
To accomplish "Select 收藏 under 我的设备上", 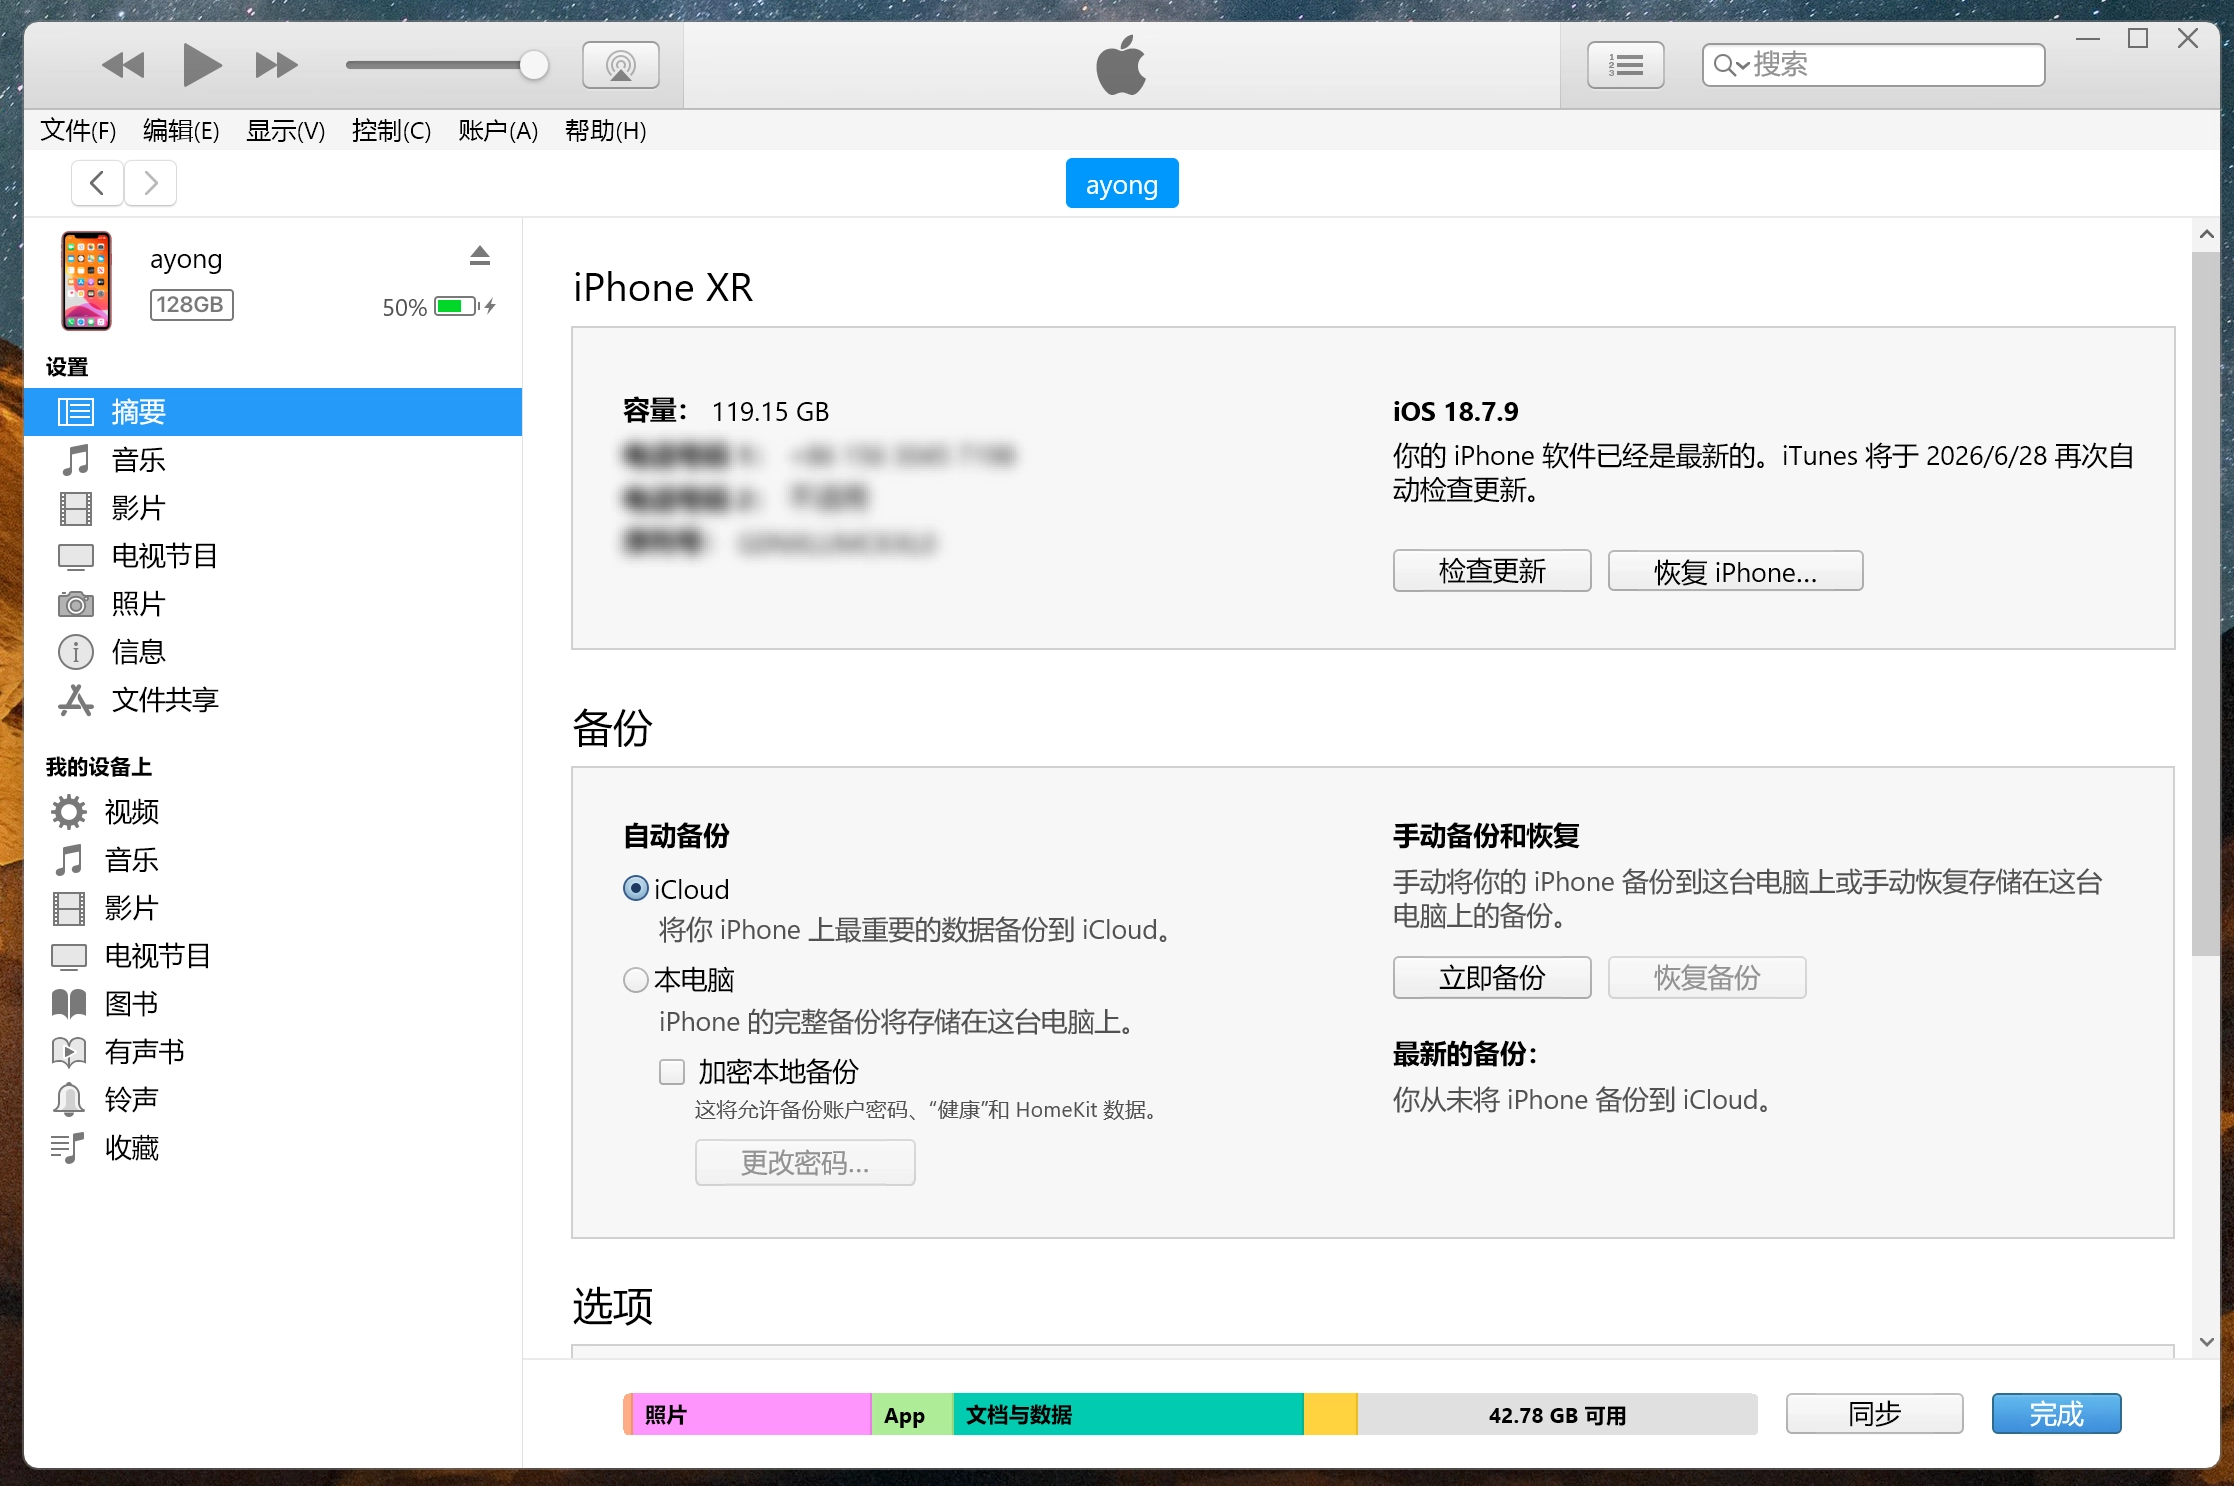I will (273, 1148).
